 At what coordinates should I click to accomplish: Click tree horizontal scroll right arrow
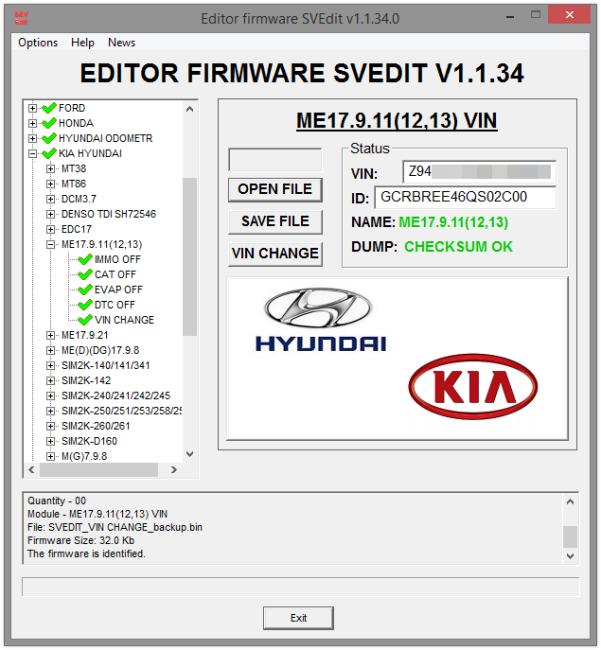click(x=174, y=470)
